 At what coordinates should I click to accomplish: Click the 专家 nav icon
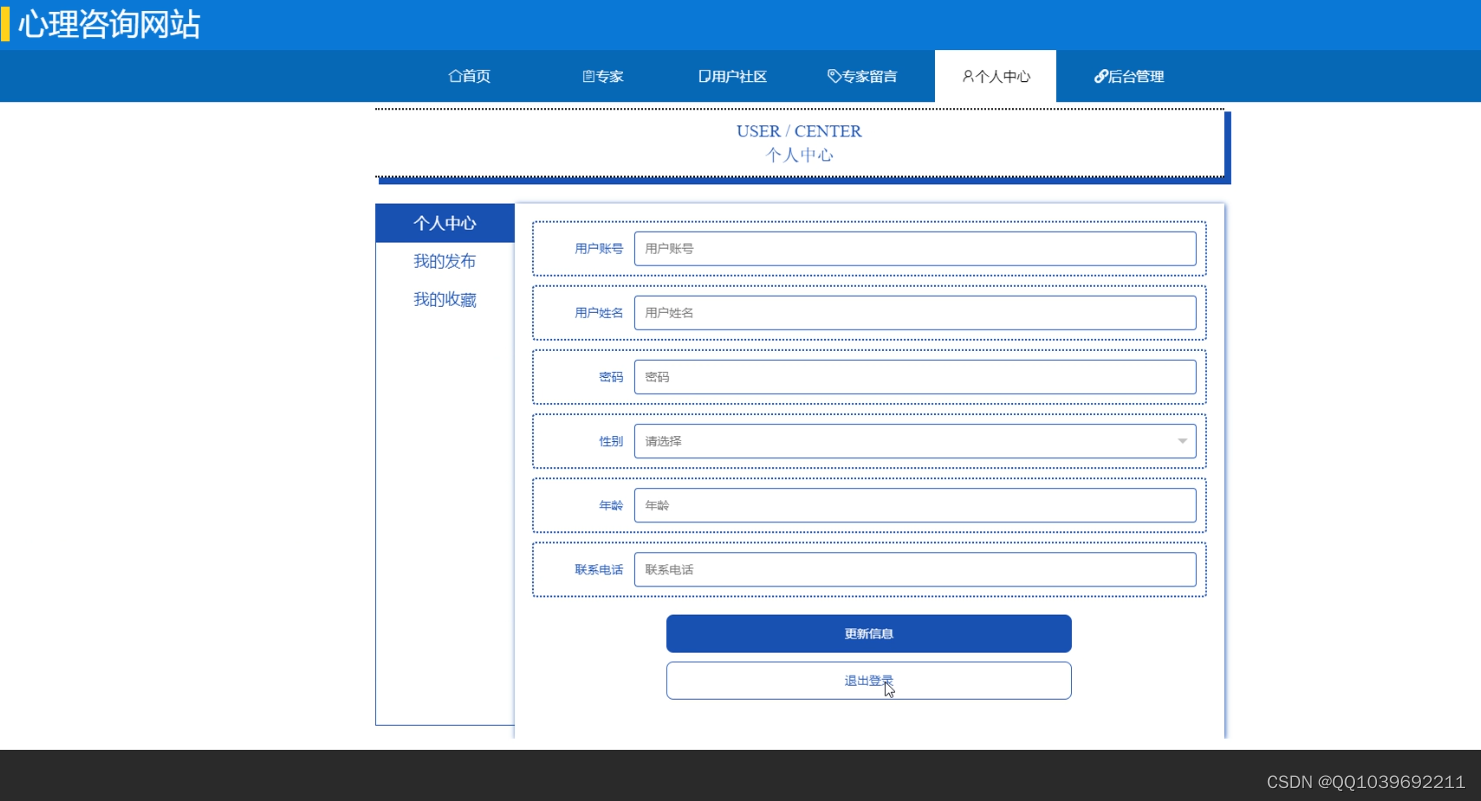(x=589, y=76)
